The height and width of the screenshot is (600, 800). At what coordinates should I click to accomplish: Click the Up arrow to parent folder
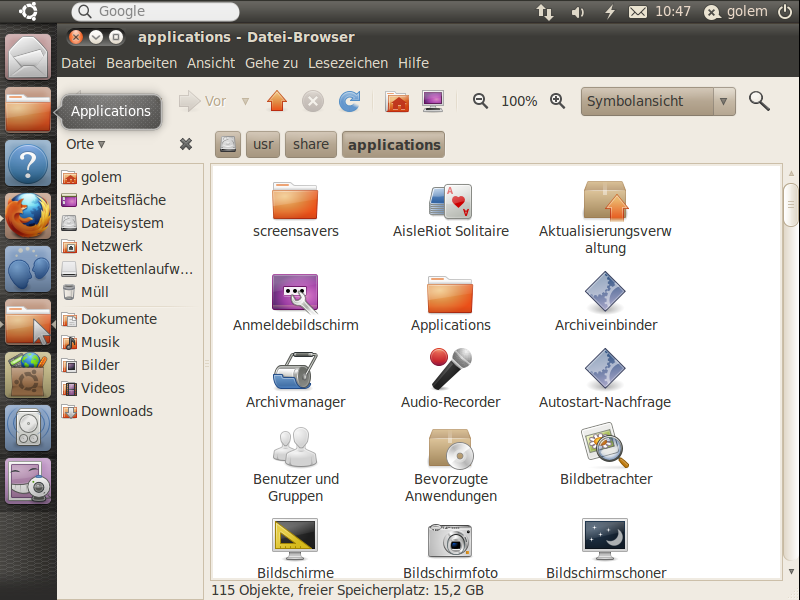point(277,101)
